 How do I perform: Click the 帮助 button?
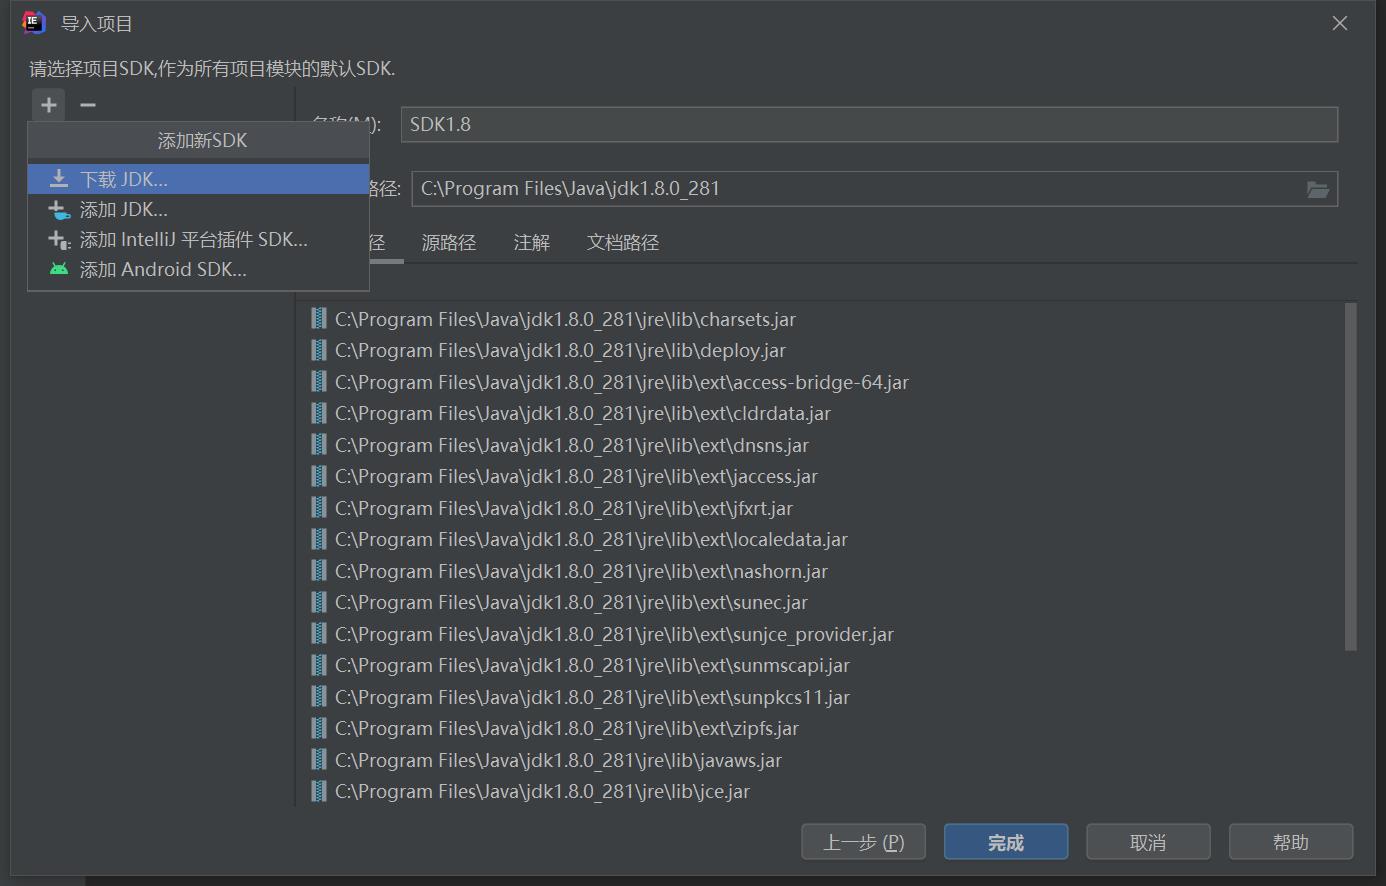pyautogui.click(x=1291, y=842)
